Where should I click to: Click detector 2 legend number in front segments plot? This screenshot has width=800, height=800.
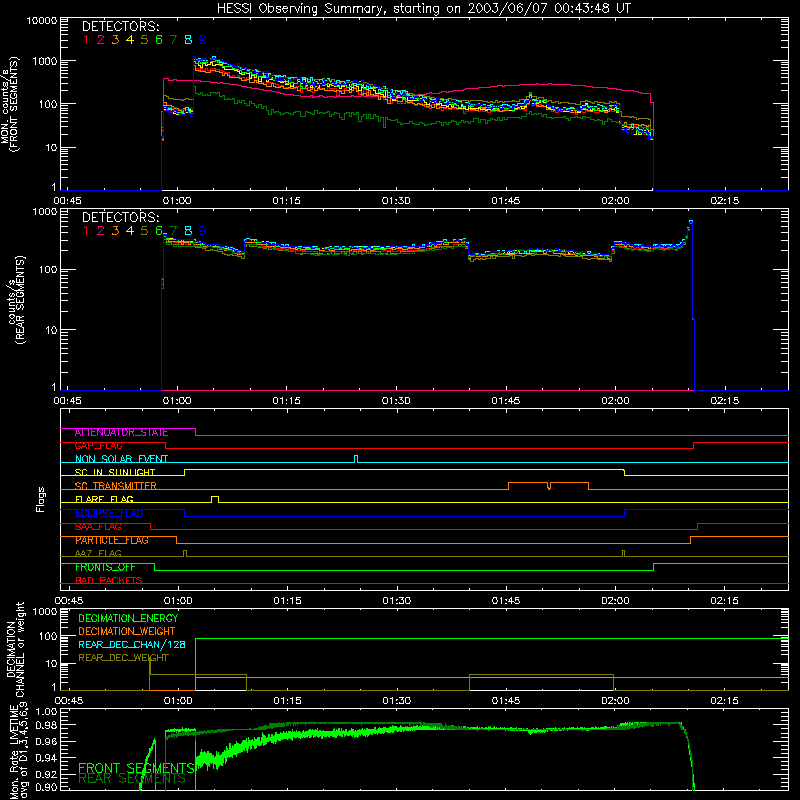[101, 40]
